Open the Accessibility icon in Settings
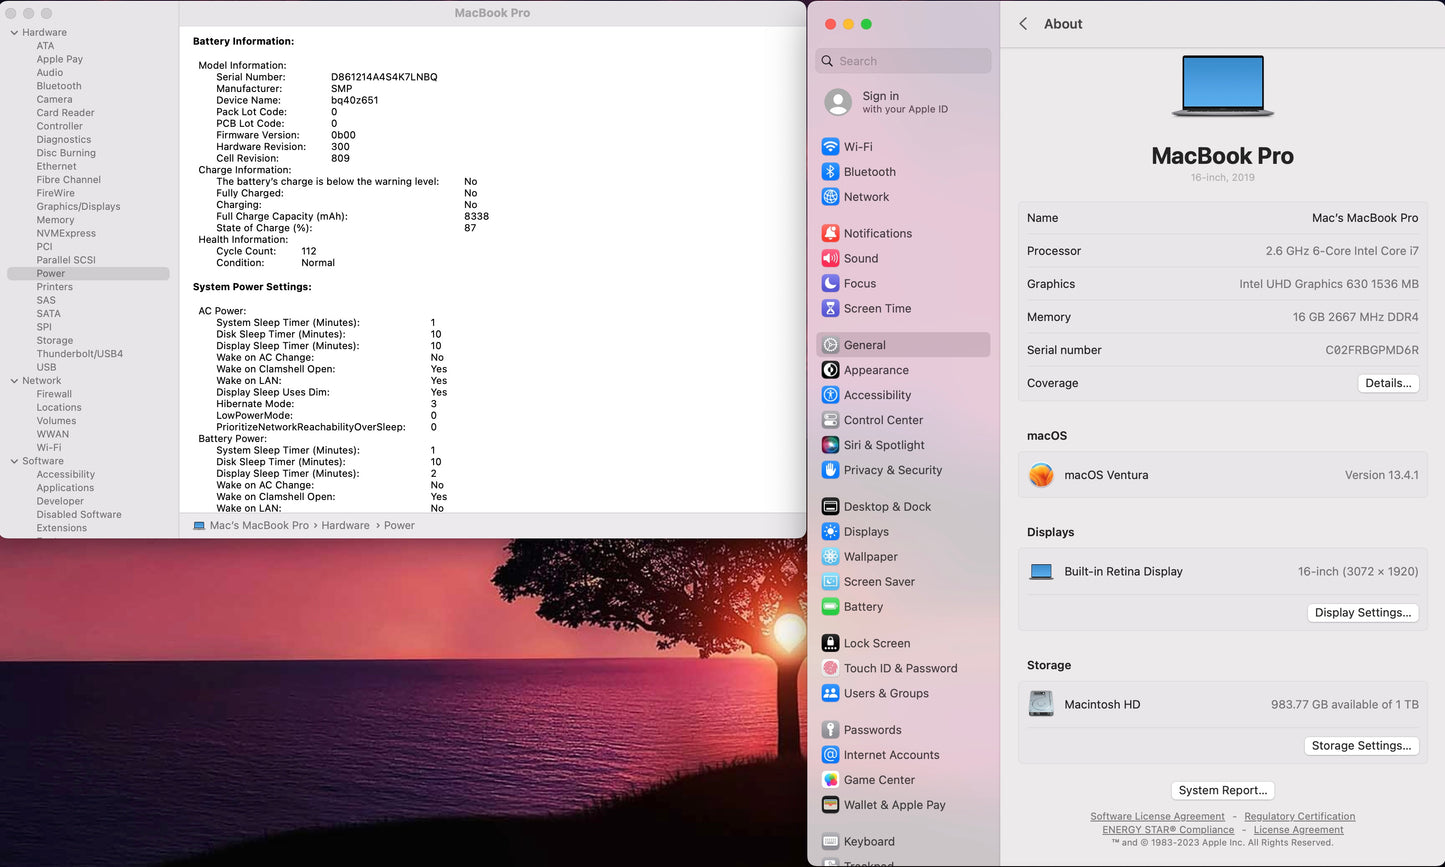The height and width of the screenshot is (867, 1445). 830,395
